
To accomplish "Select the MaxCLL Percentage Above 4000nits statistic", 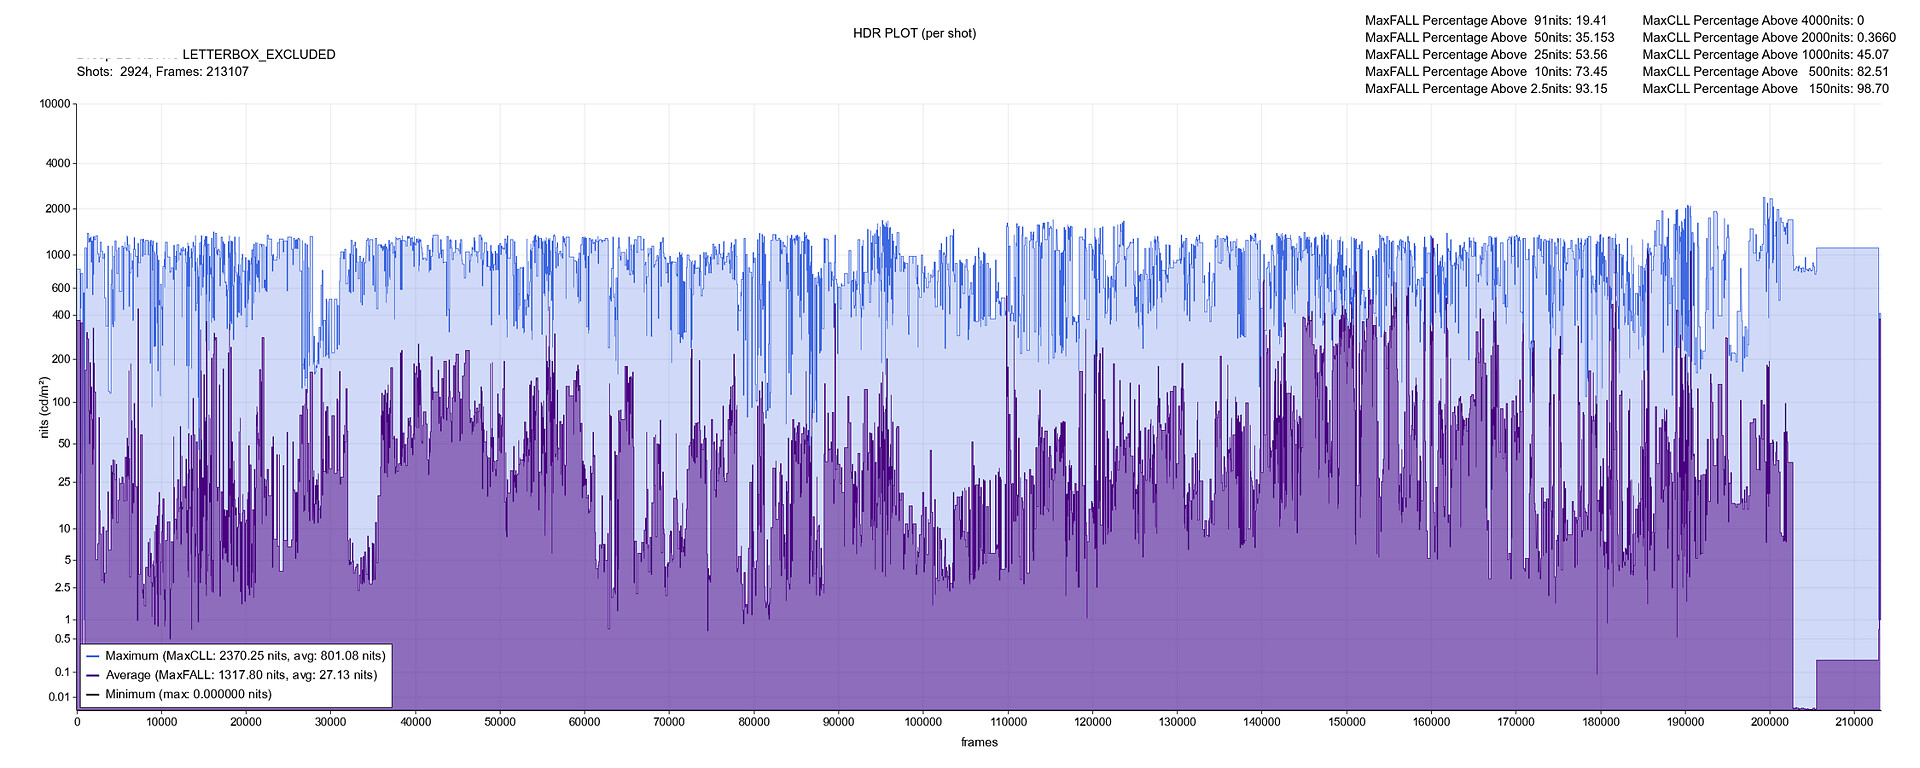I will coord(1753,20).
